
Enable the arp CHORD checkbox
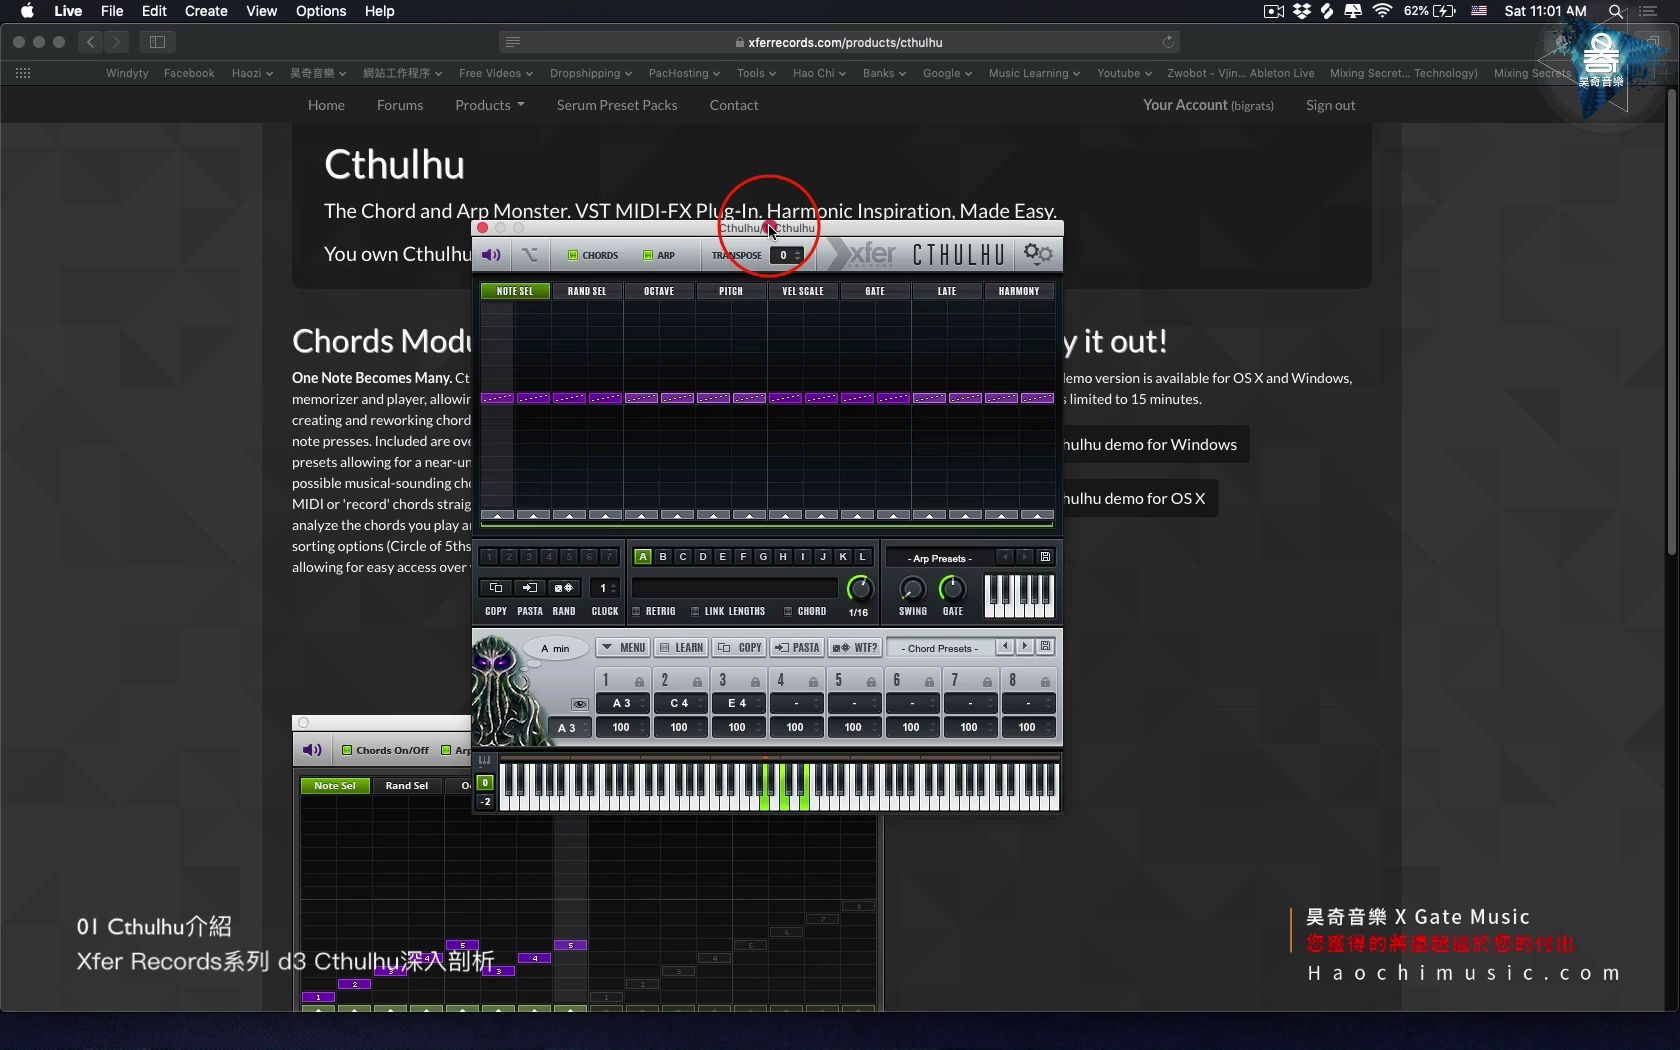pos(788,611)
